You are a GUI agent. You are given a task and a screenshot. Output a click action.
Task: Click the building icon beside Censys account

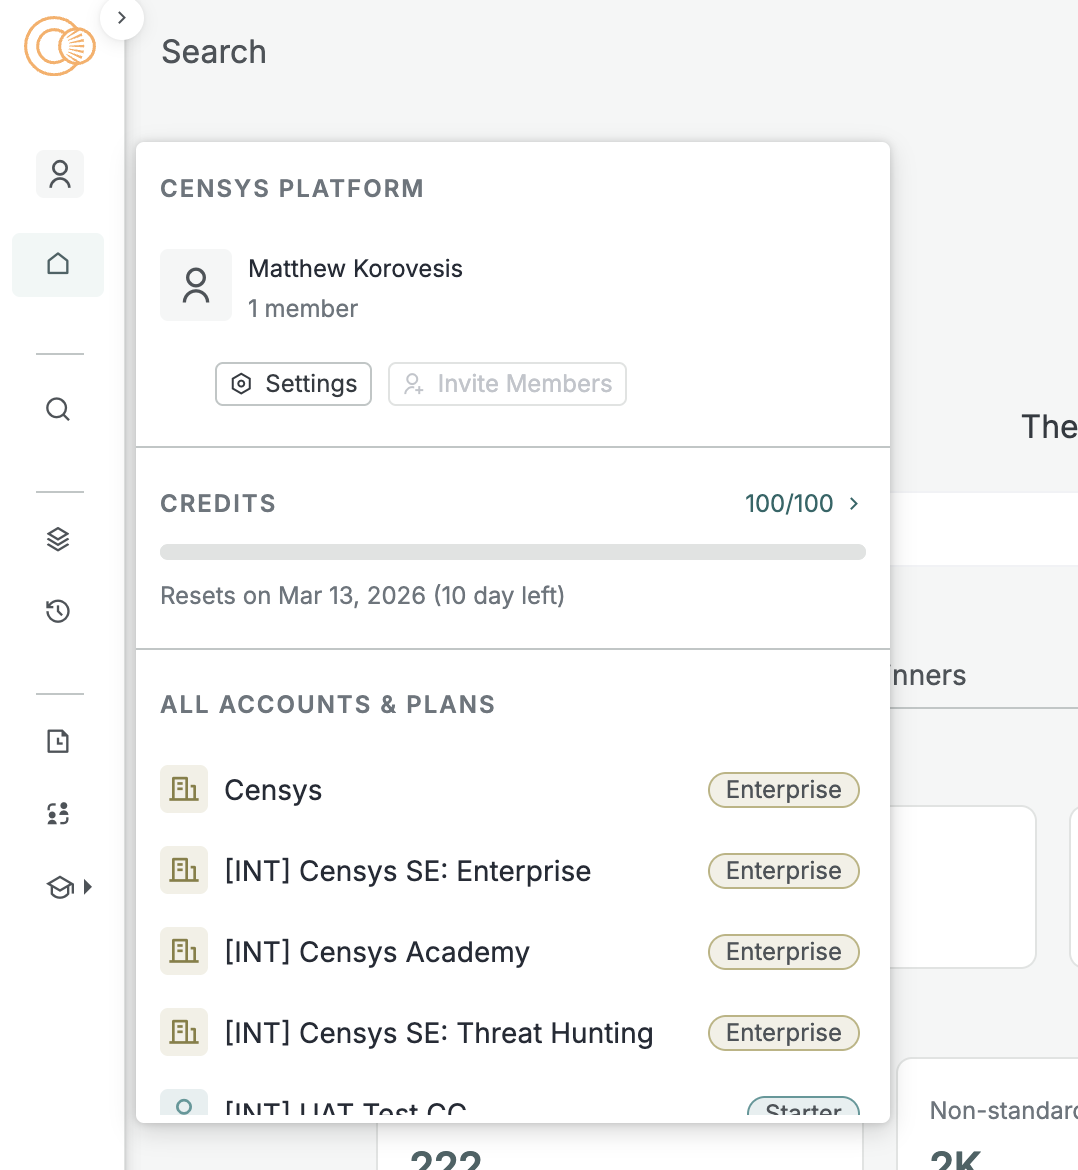pyautogui.click(x=184, y=789)
